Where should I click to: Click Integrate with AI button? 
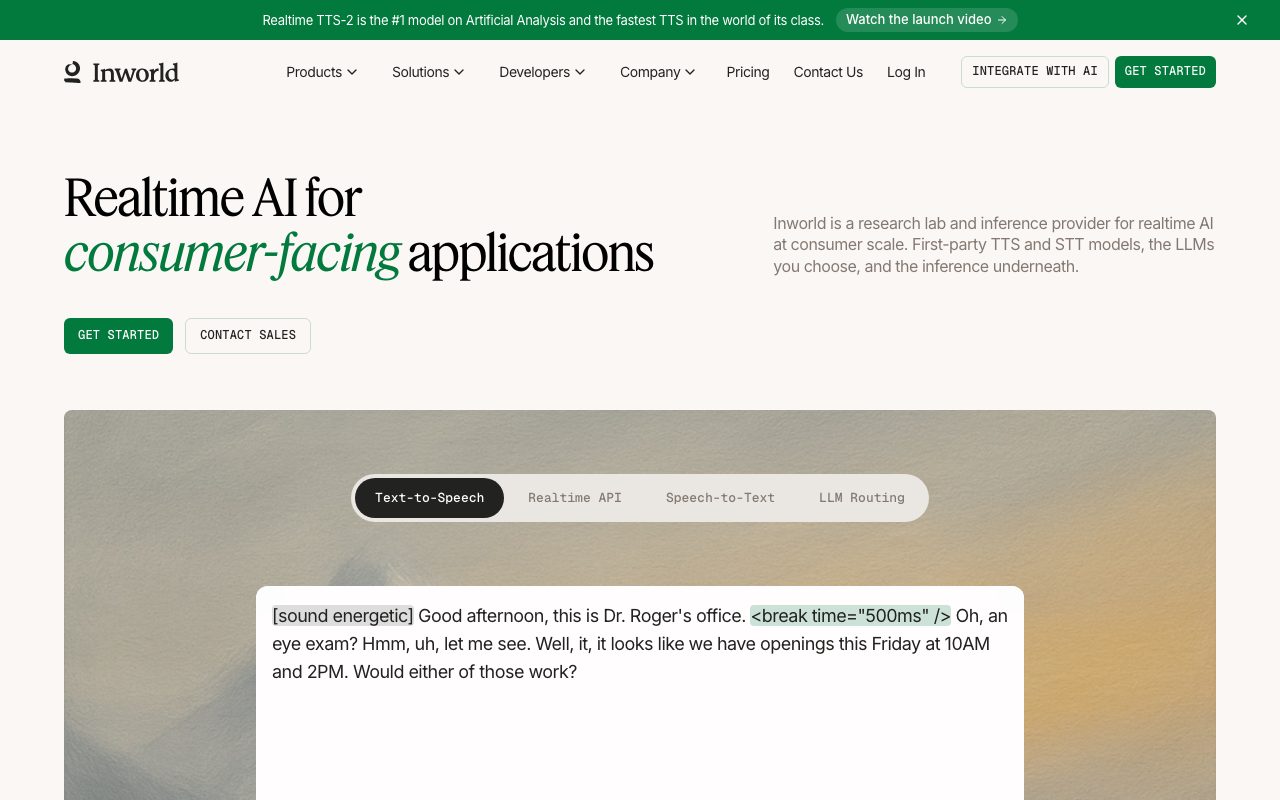[x=1035, y=72]
